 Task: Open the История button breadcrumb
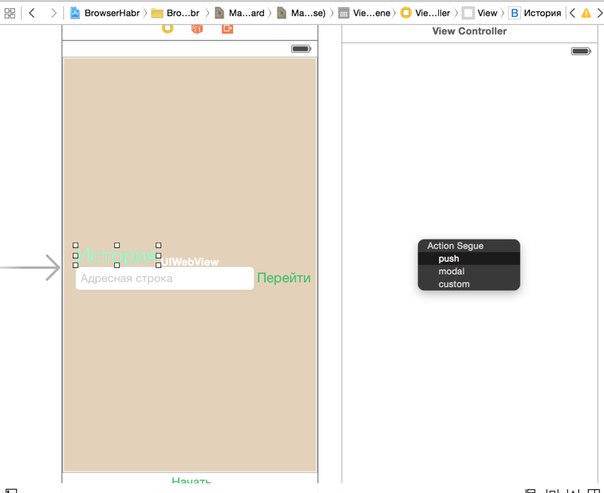coord(535,13)
